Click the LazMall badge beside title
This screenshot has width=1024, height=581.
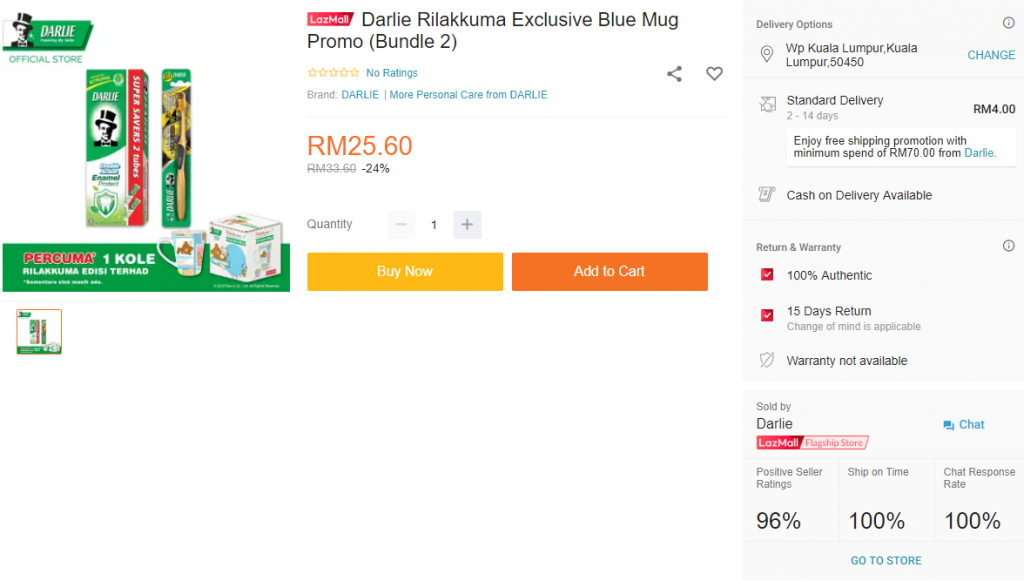[331, 20]
